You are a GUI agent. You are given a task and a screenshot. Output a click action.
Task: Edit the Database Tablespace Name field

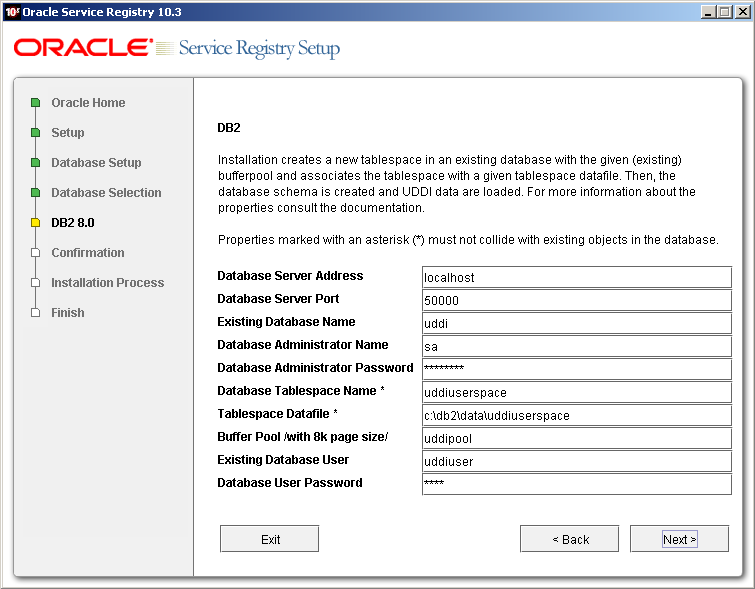point(577,393)
